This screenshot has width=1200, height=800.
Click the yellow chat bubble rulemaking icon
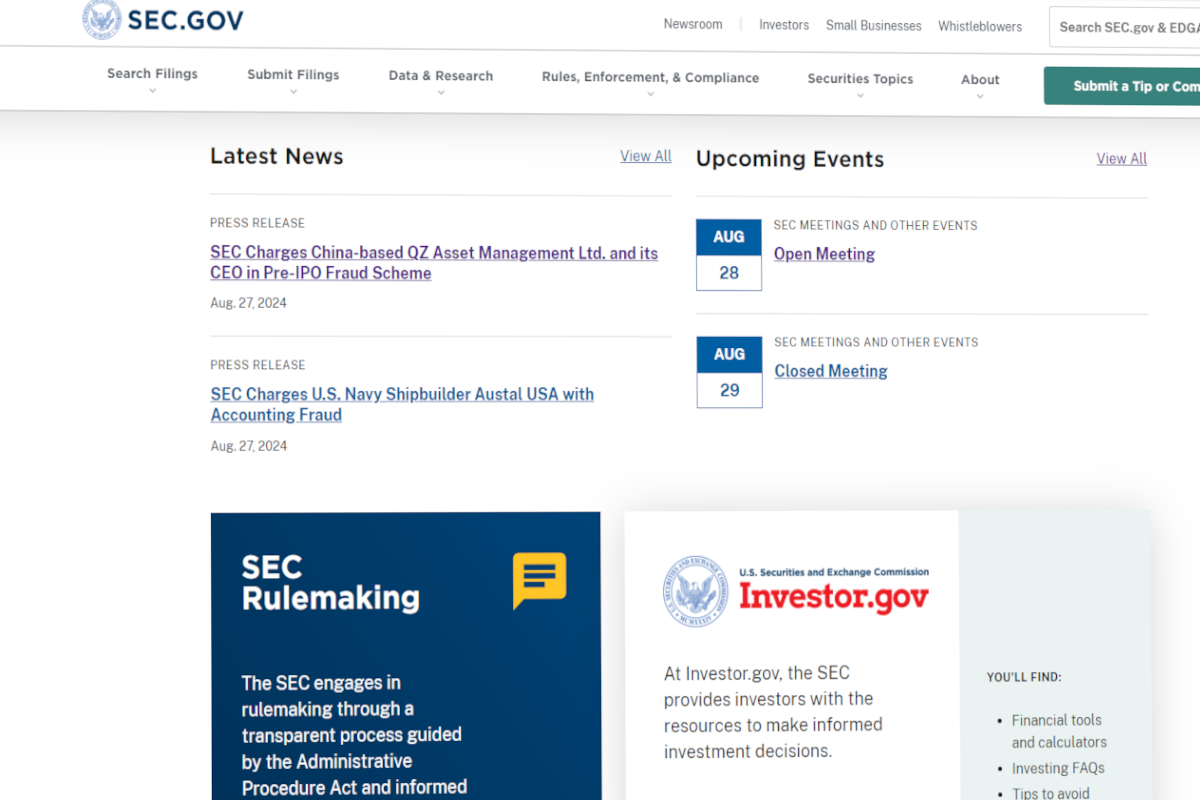pyautogui.click(x=539, y=579)
